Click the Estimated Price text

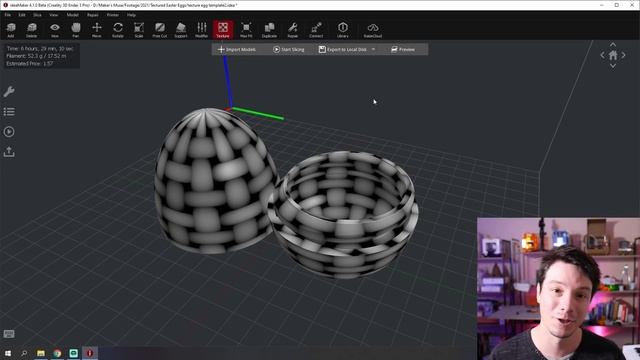(29, 64)
